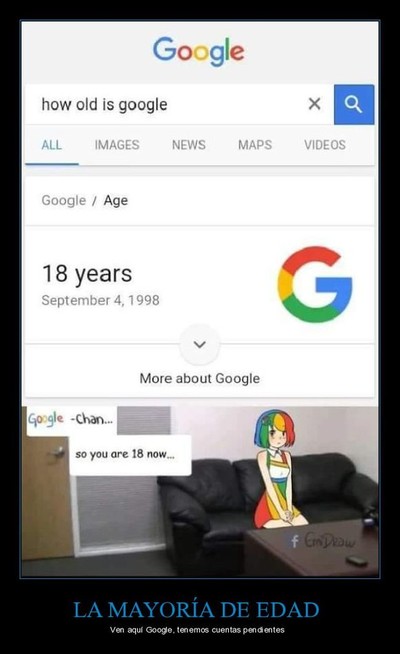Switch to the News tab
The width and height of the screenshot is (400, 654).
tap(189, 145)
